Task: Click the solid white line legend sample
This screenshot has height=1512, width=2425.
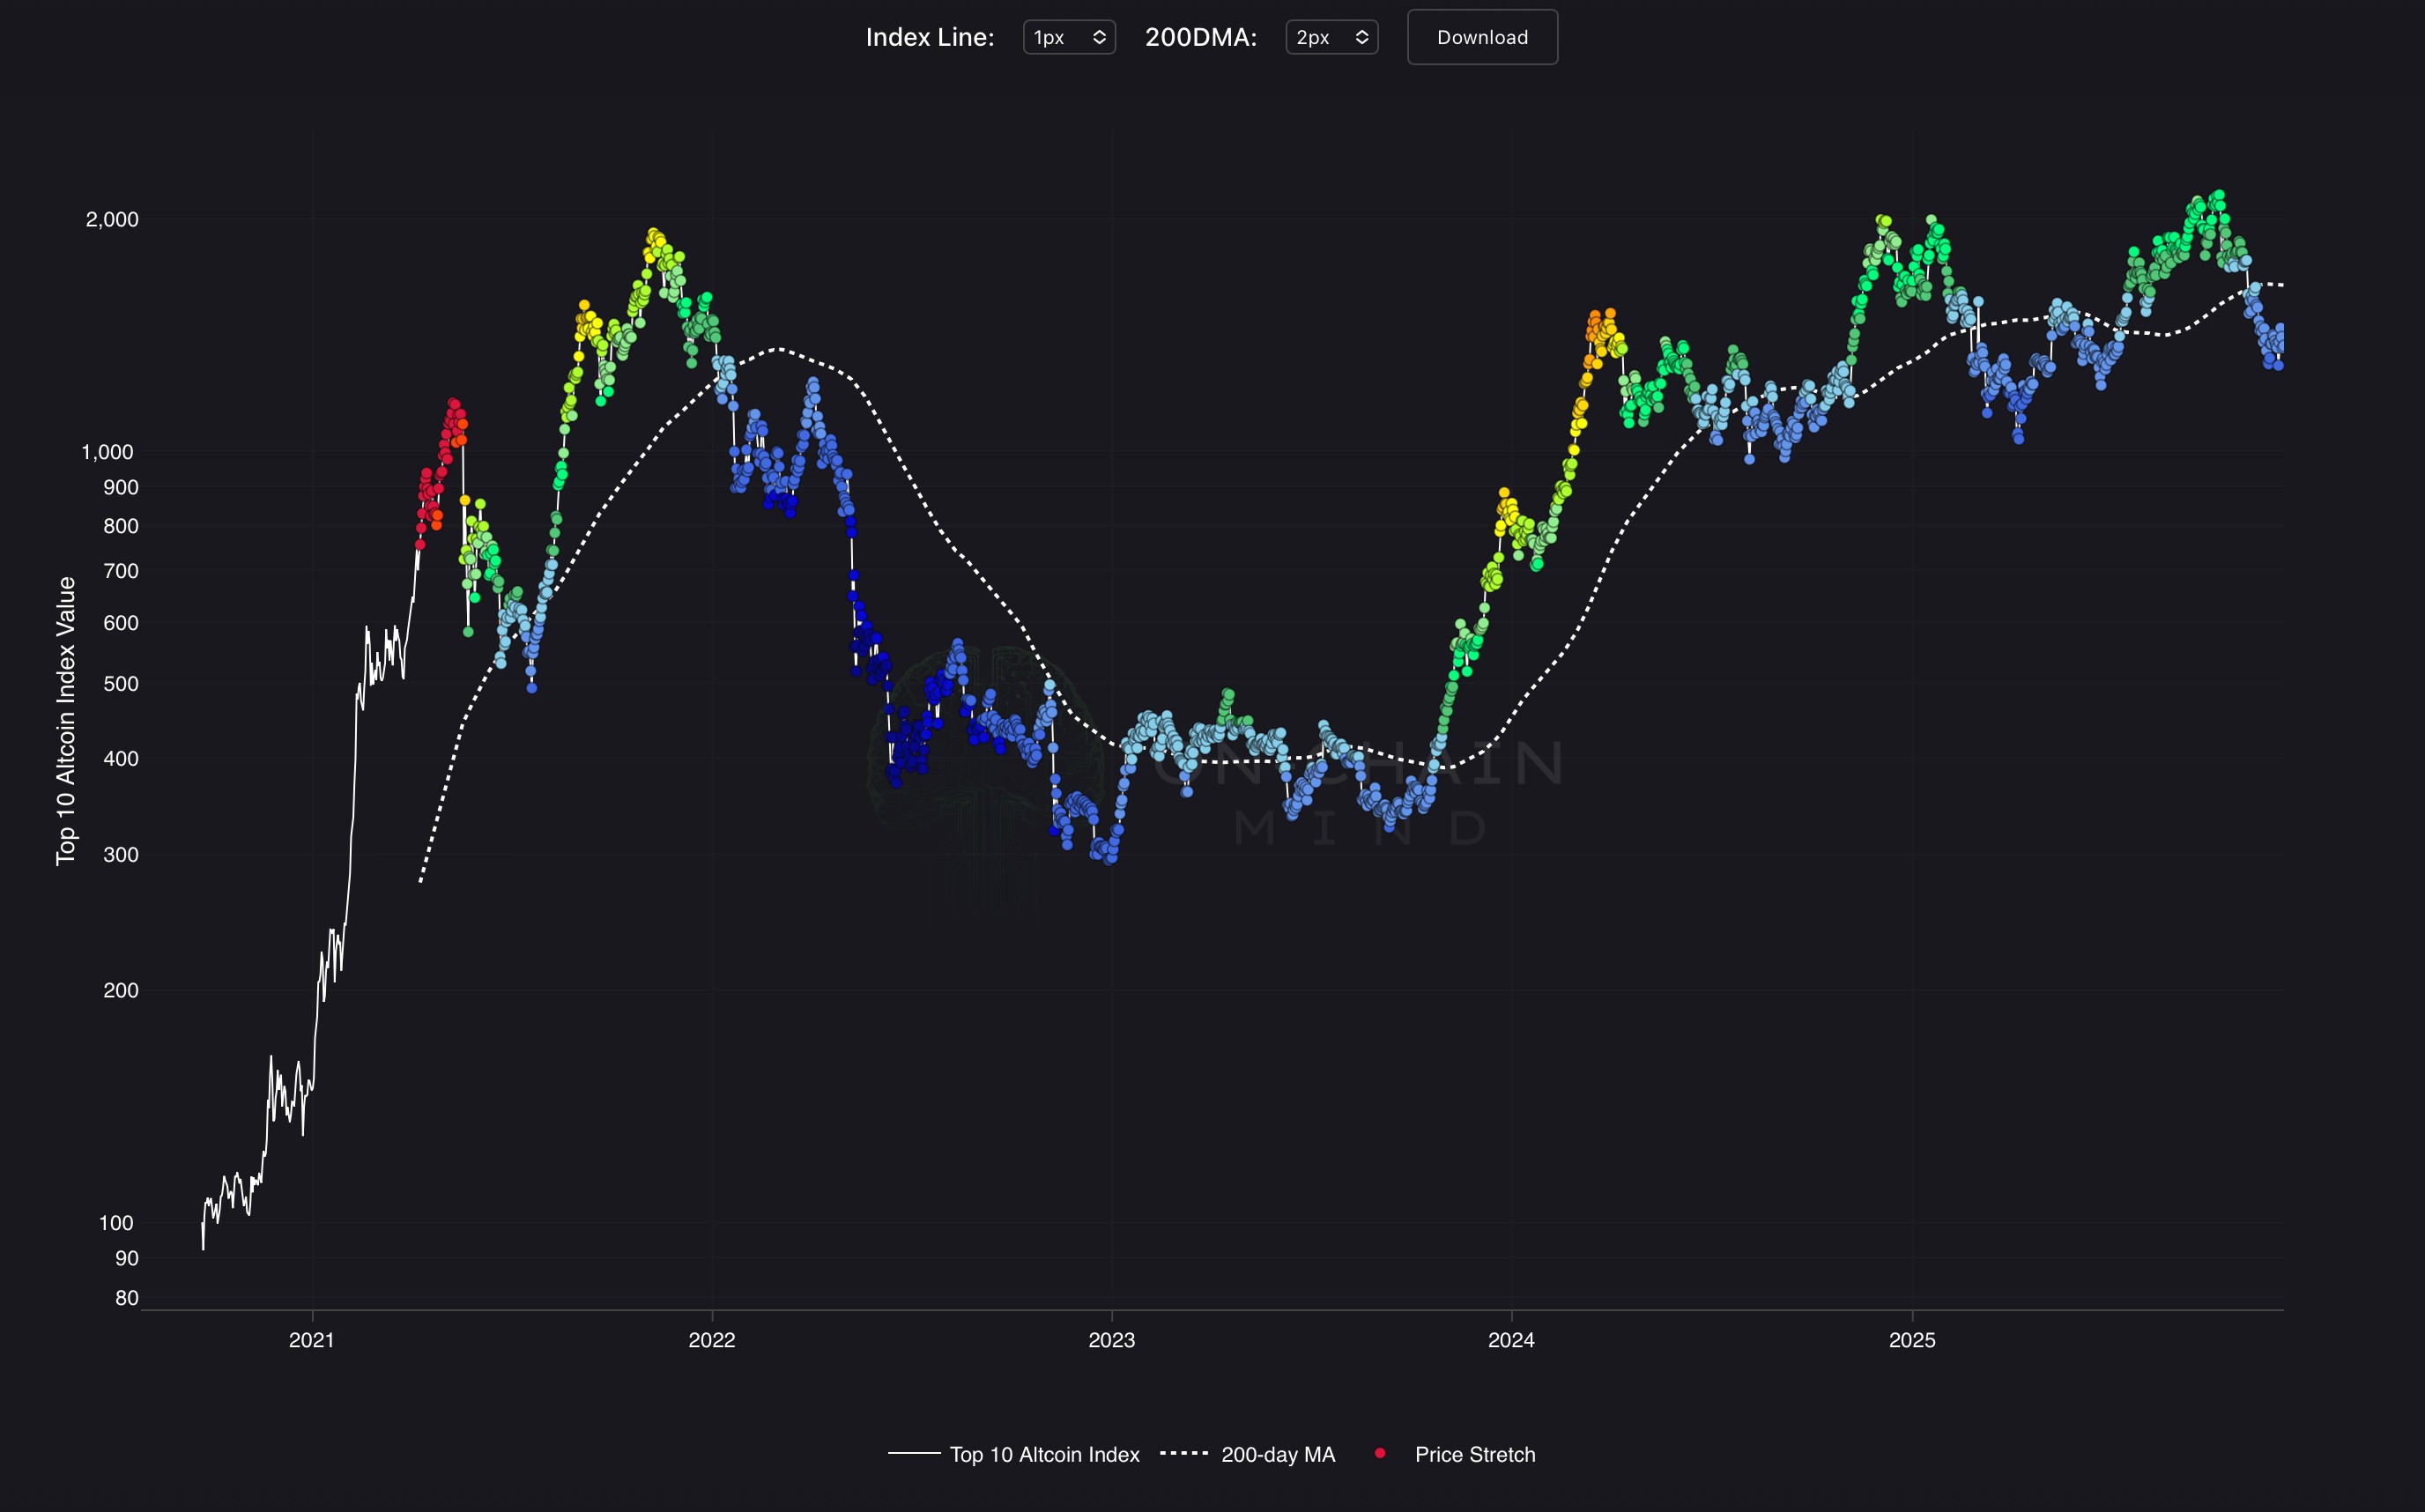Action: (913, 1453)
